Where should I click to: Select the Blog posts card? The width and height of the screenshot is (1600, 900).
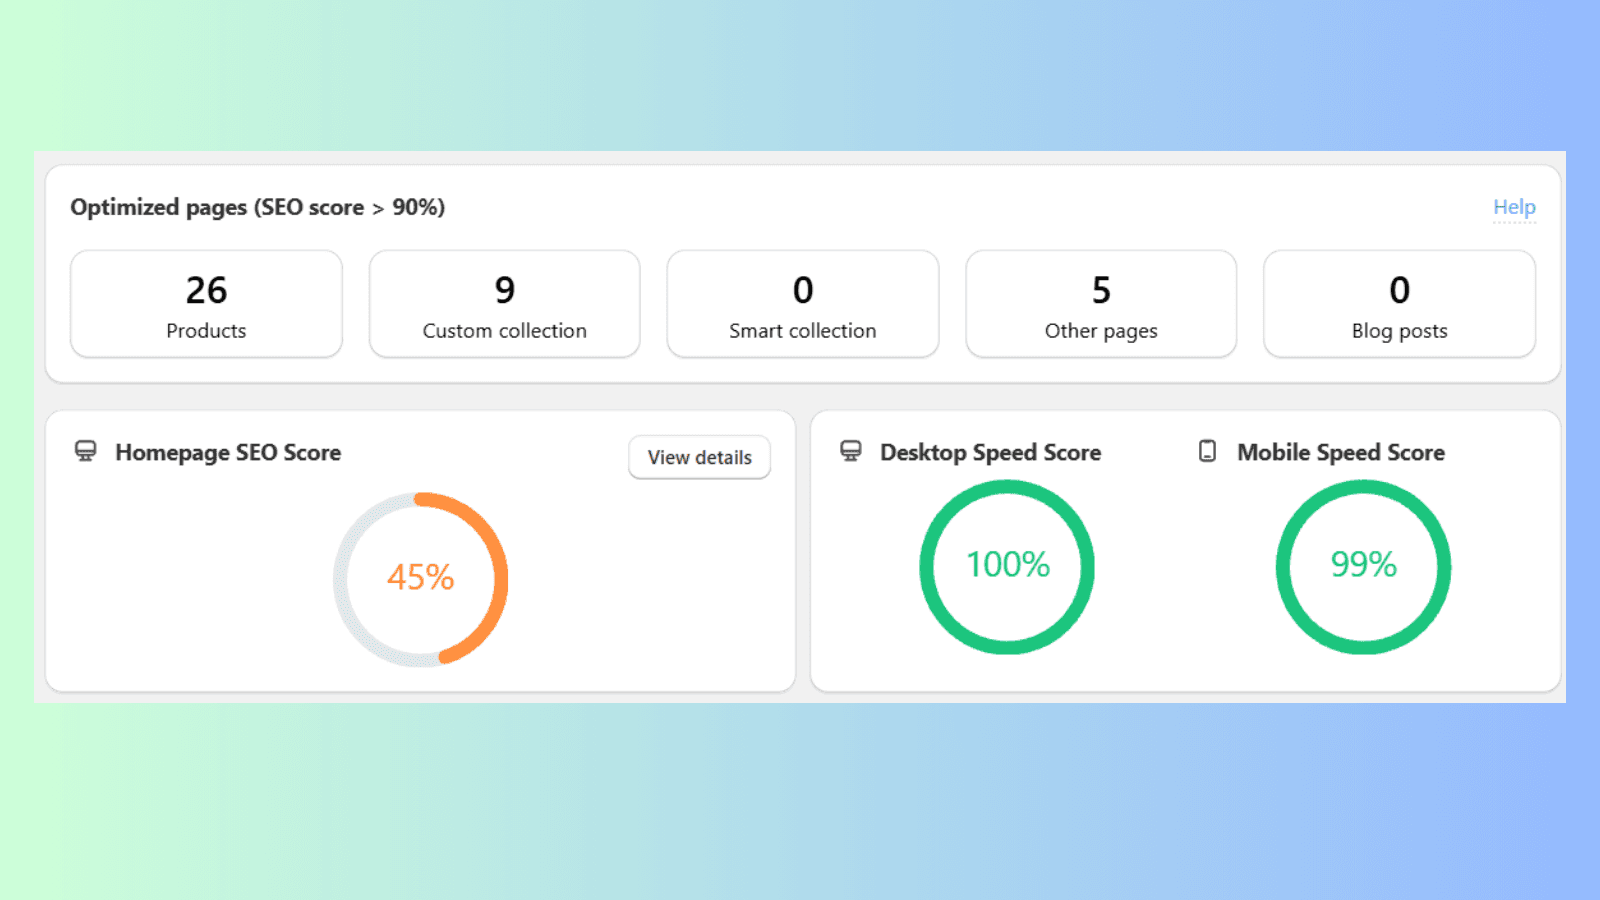(1399, 304)
